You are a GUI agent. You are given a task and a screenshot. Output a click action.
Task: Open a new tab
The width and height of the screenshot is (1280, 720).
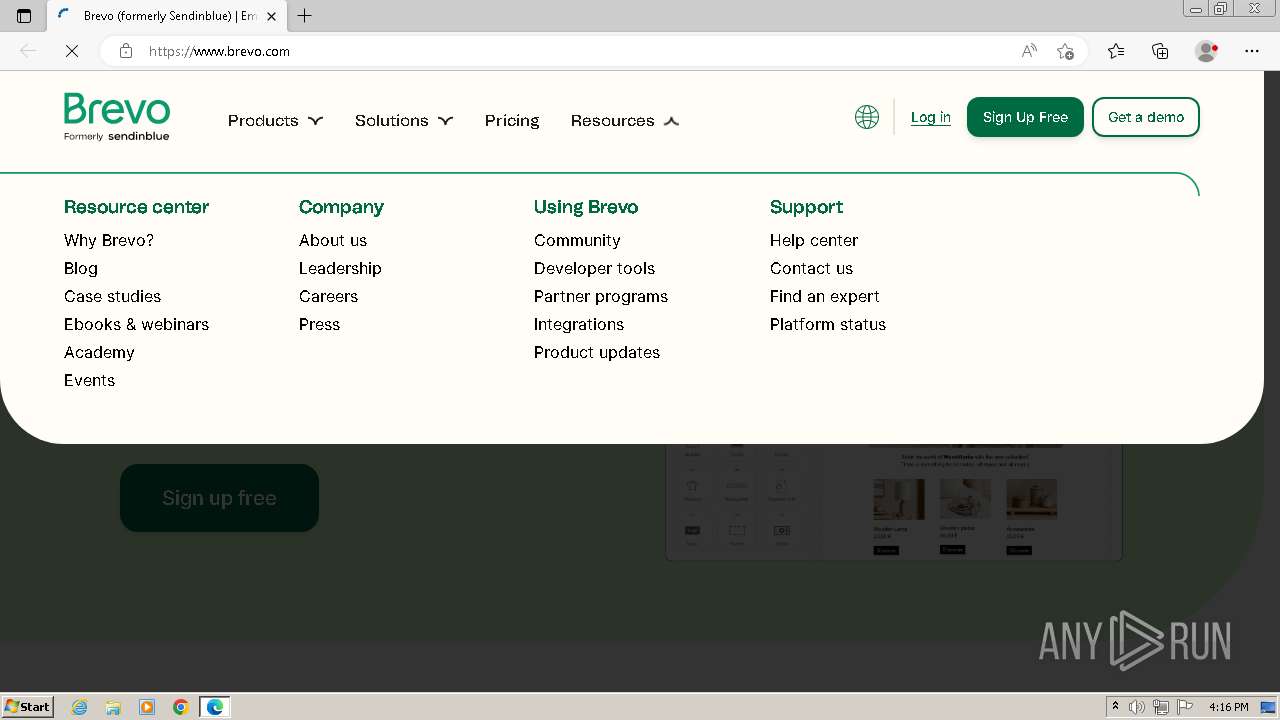[305, 16]
